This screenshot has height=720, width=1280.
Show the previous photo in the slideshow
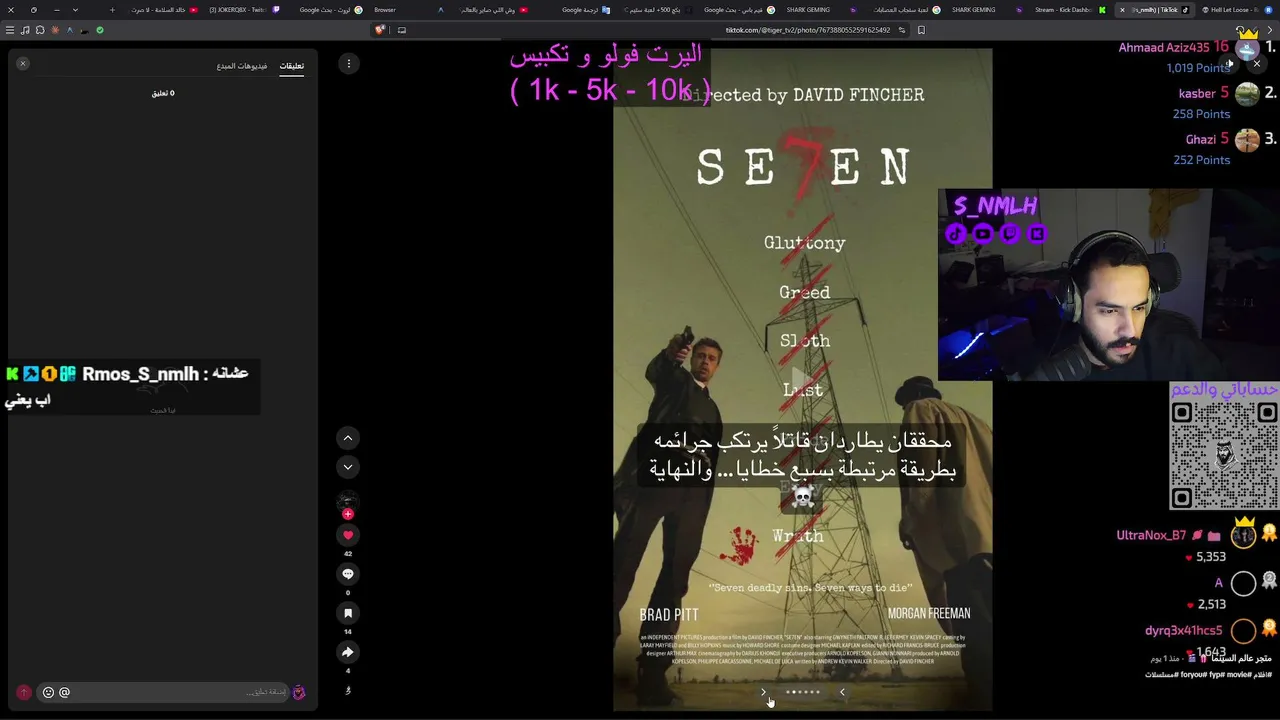tap(842, 692)
